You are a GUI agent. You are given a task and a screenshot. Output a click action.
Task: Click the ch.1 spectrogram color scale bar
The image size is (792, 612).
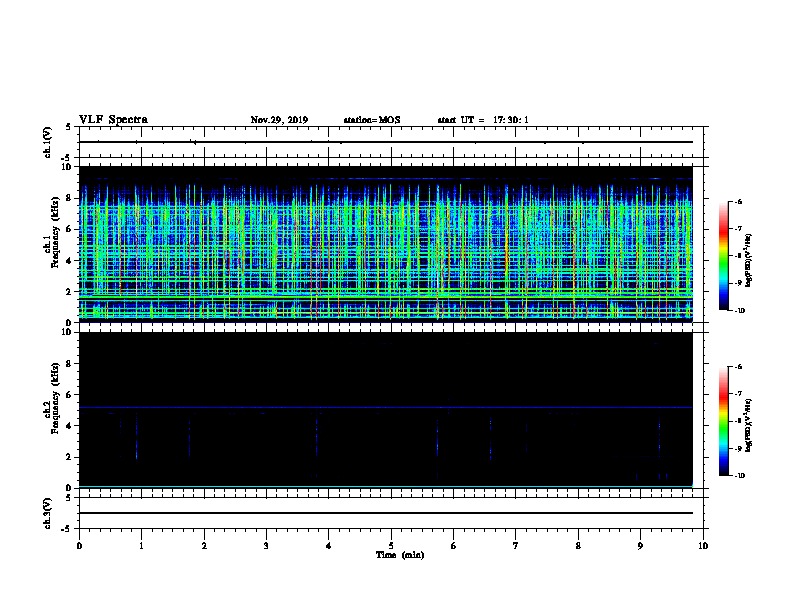coord(724,256)
